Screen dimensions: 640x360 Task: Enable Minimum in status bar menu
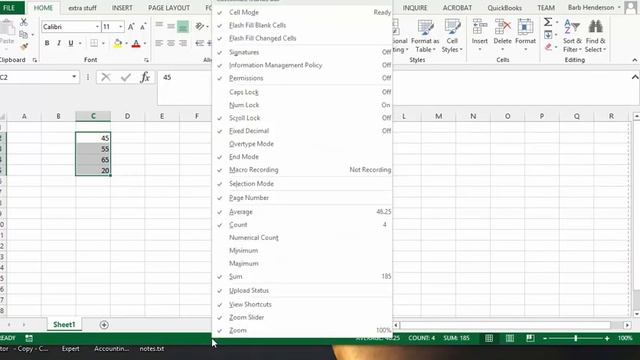(x=302, y=251)
